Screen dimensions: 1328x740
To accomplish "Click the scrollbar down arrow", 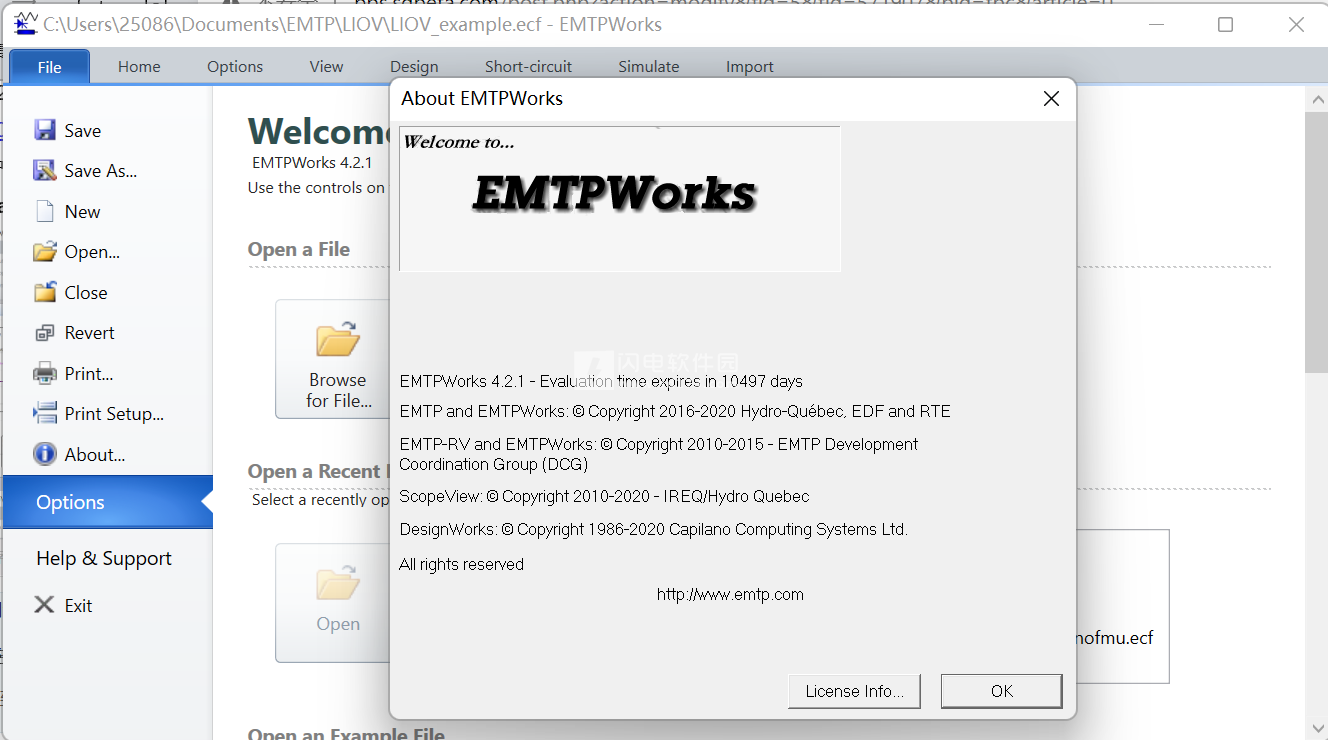I will pos(1316,728).
